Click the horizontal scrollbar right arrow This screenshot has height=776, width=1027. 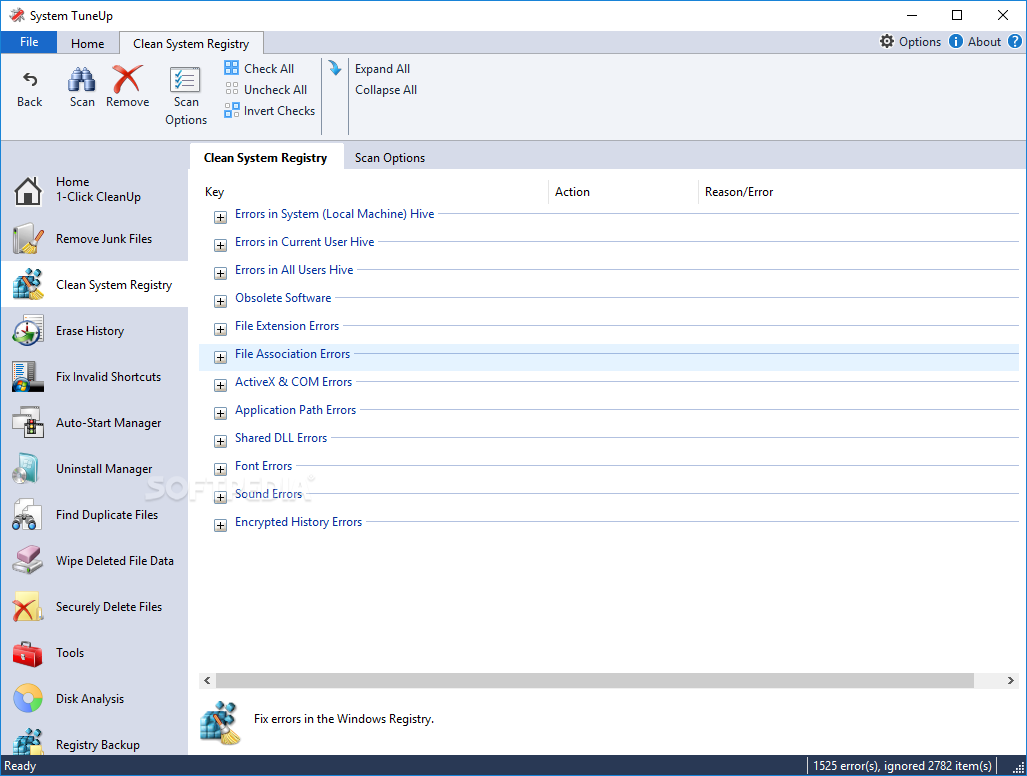coord(1011,680)
